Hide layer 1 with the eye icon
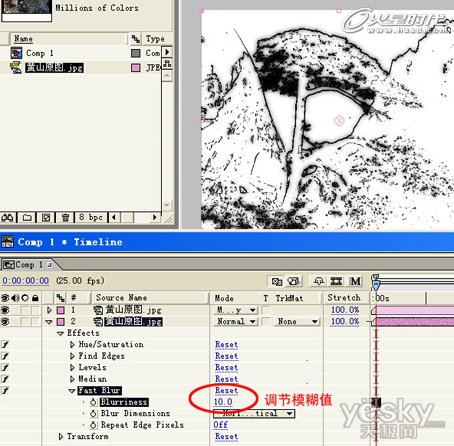Screen dimensions: 454x446 point(5,310)
